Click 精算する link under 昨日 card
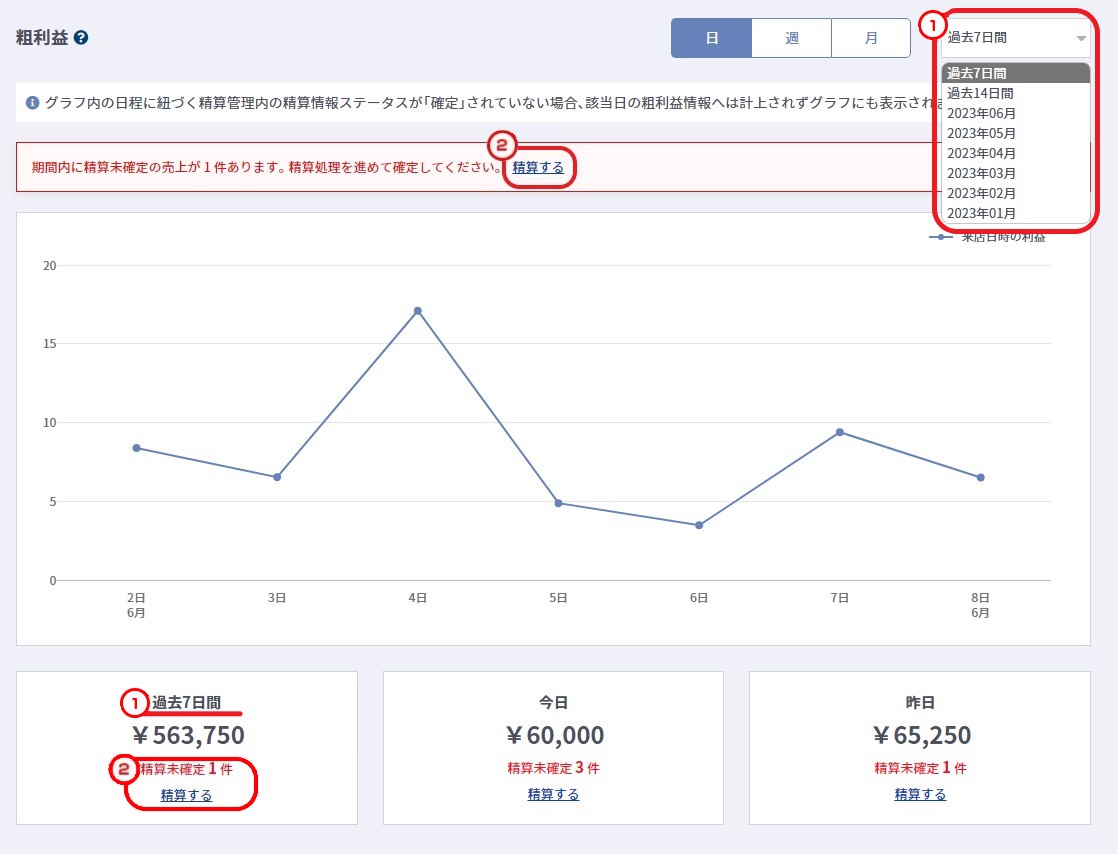The width and height of the screenshot is (1118, 854). click(920, 795)
